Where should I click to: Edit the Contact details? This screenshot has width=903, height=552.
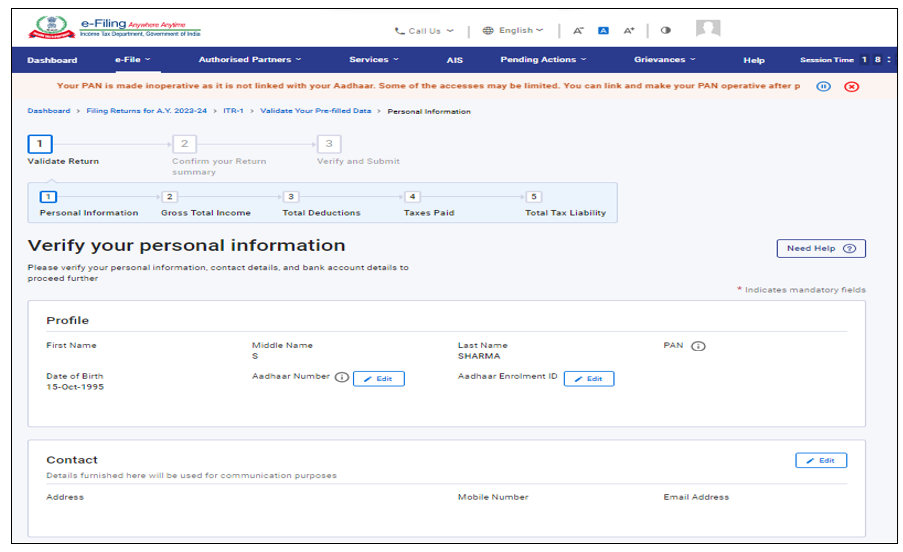(821, 460)
